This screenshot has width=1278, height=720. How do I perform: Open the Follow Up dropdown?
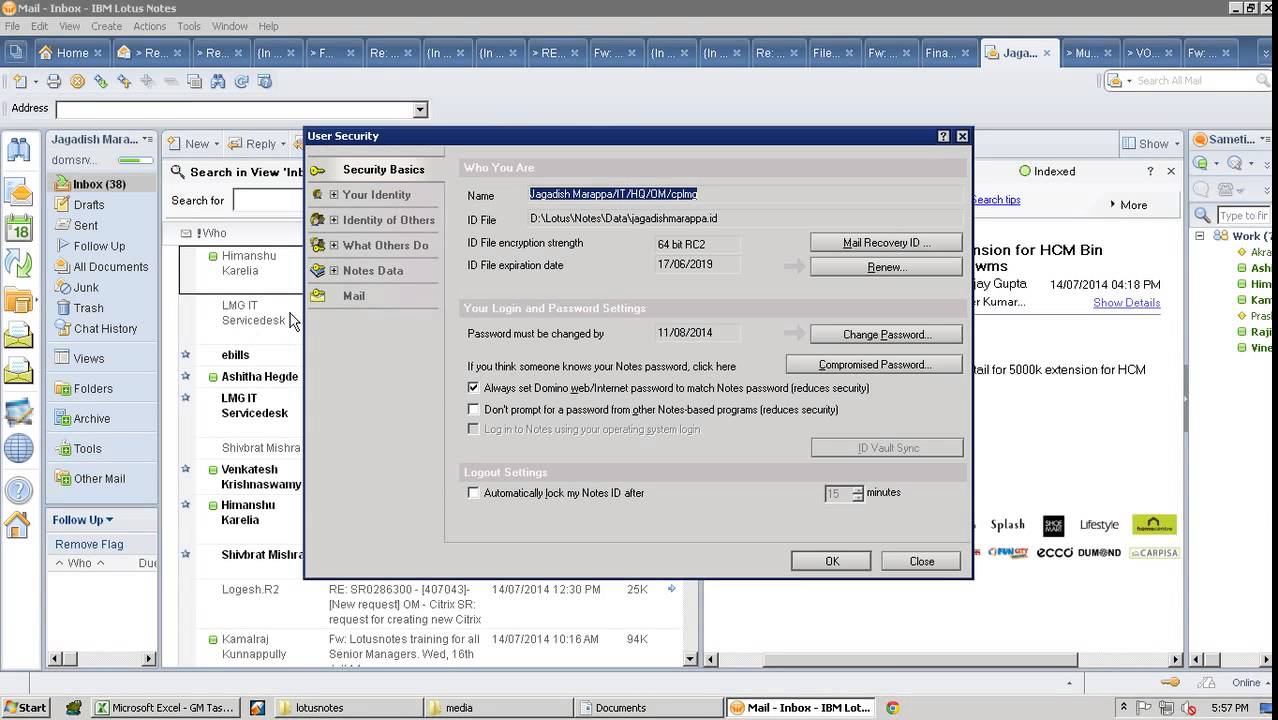(x=83, y=520)
